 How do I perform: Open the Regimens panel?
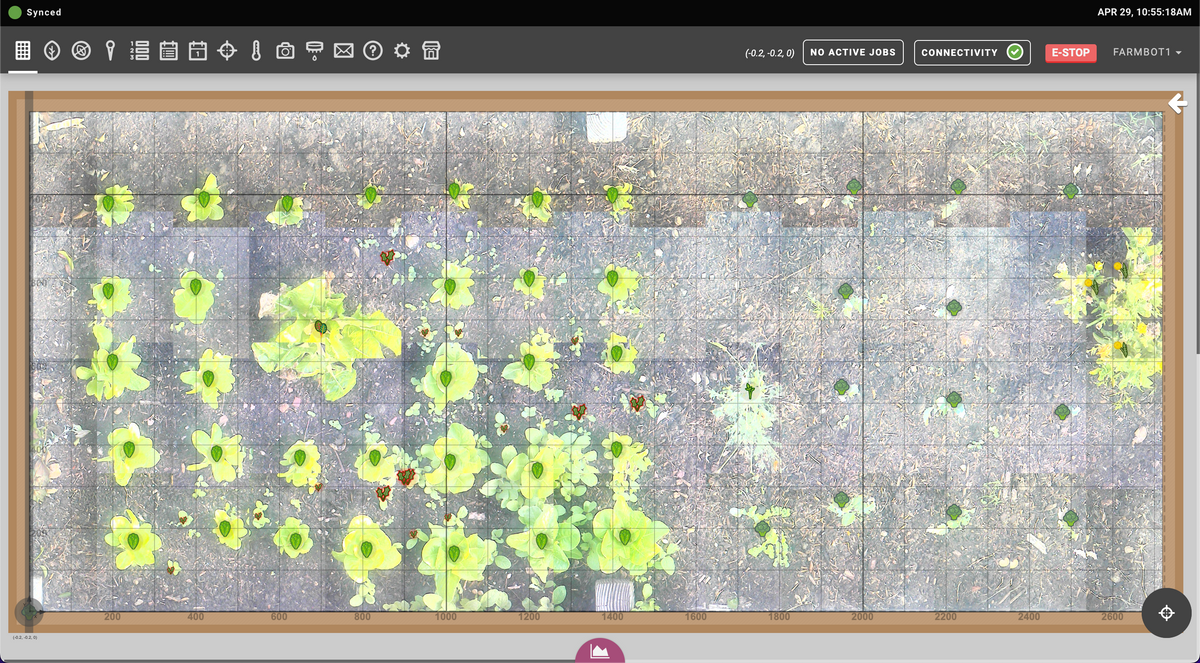pos(168,50)
